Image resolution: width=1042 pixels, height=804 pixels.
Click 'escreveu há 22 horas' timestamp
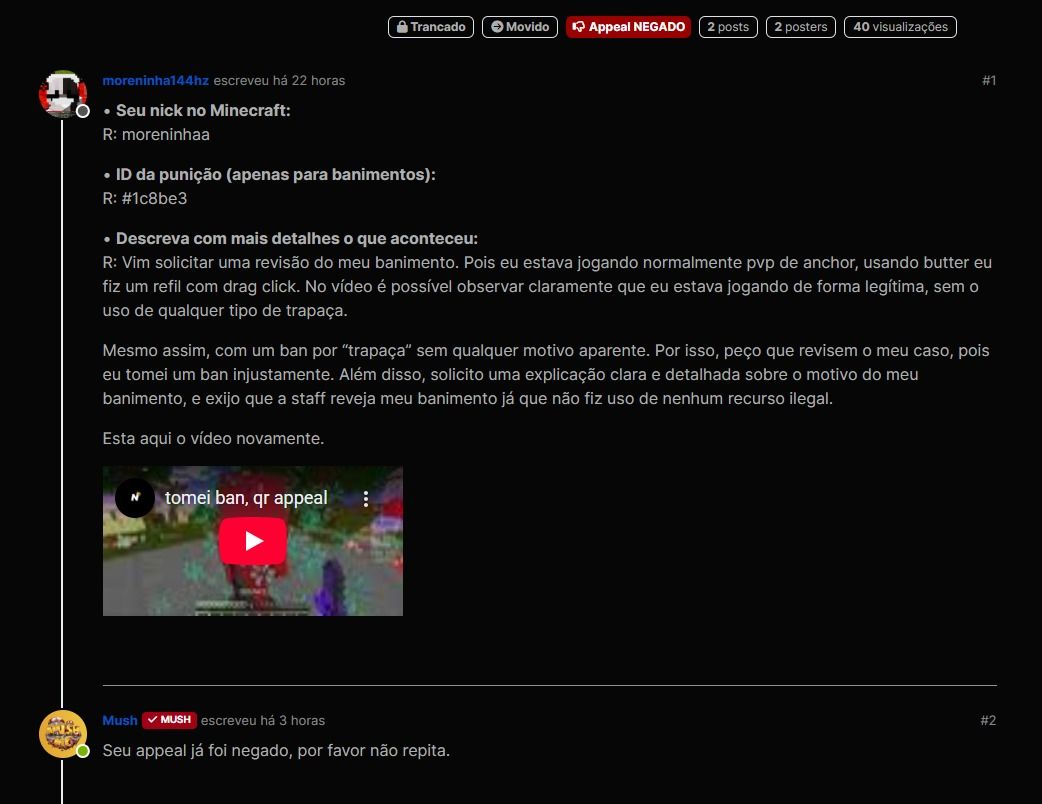click(279, 80)
